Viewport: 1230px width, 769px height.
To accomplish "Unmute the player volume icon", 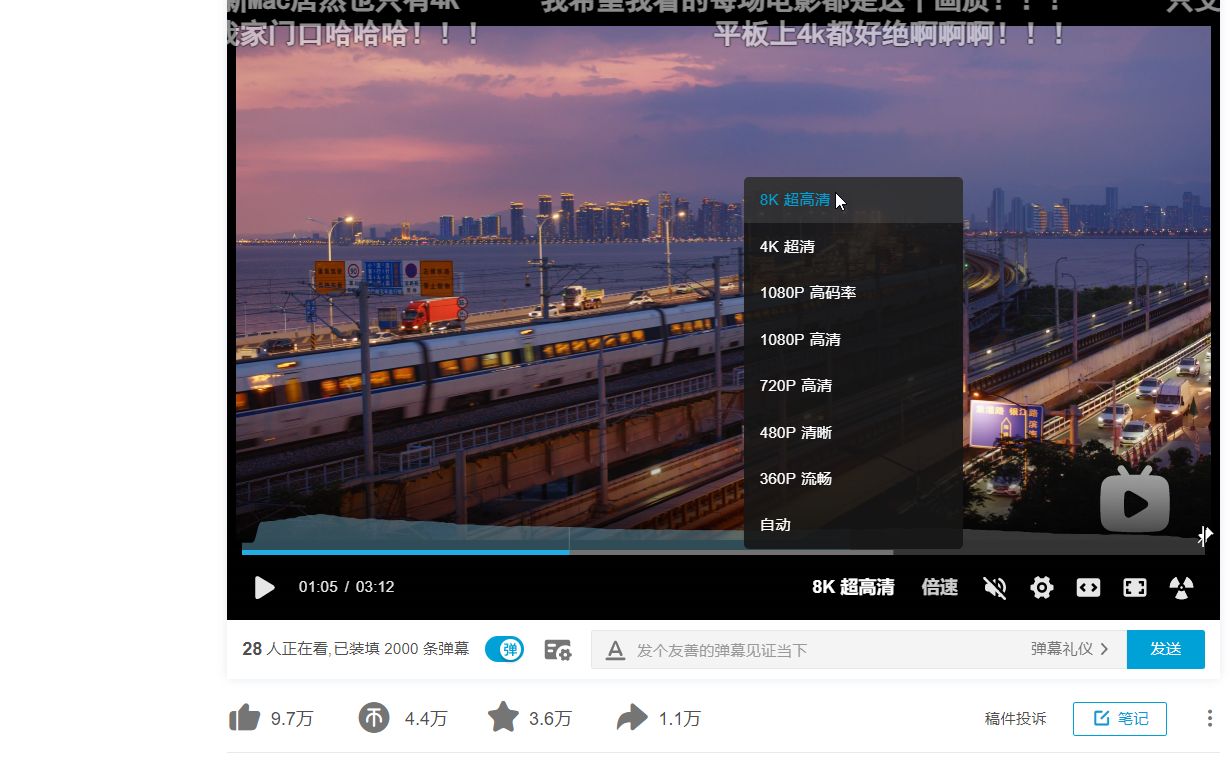I will coord(995,588).
